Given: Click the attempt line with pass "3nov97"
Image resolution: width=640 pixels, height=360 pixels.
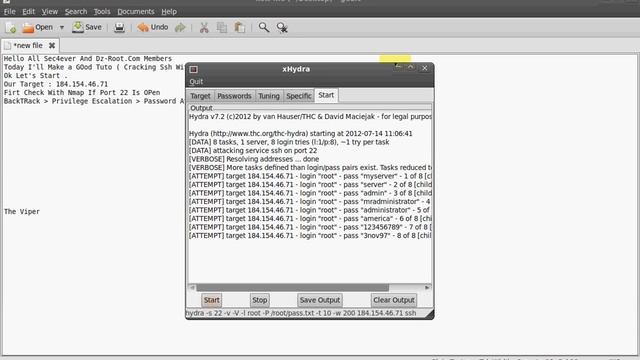Looking at the screenshot, I should coord(310,236).
